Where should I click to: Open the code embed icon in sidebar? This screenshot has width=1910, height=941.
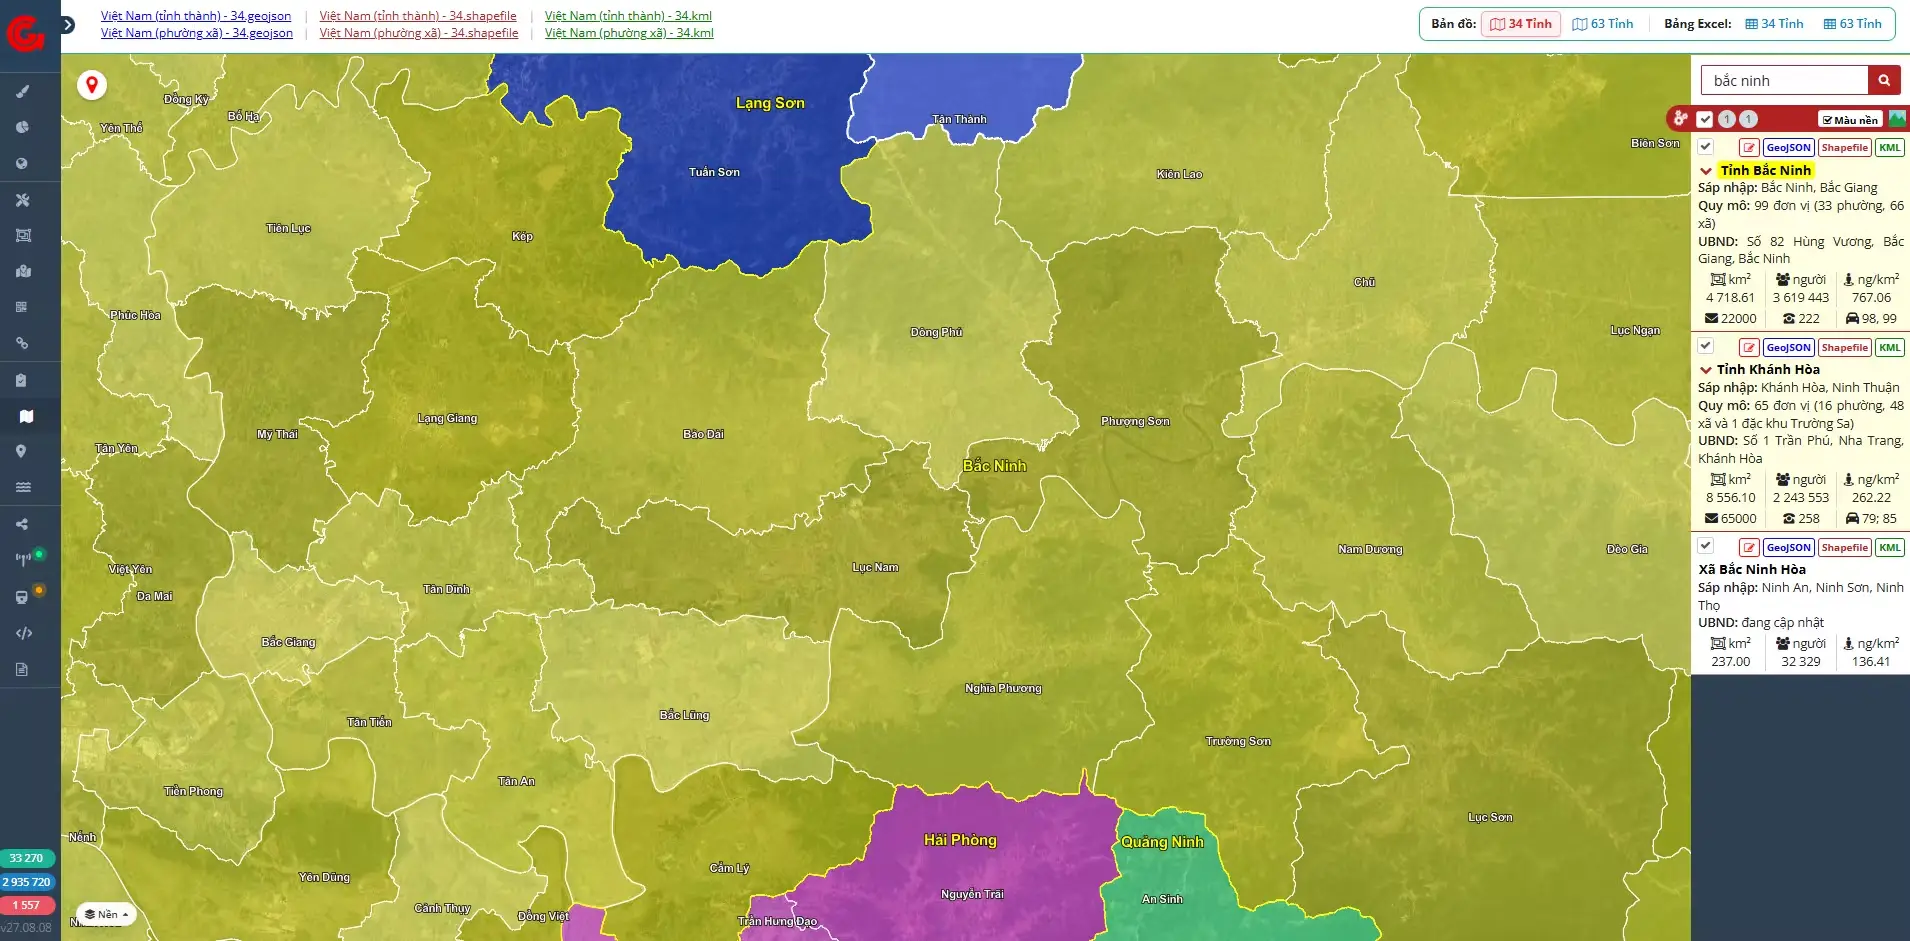click(24, 633)
